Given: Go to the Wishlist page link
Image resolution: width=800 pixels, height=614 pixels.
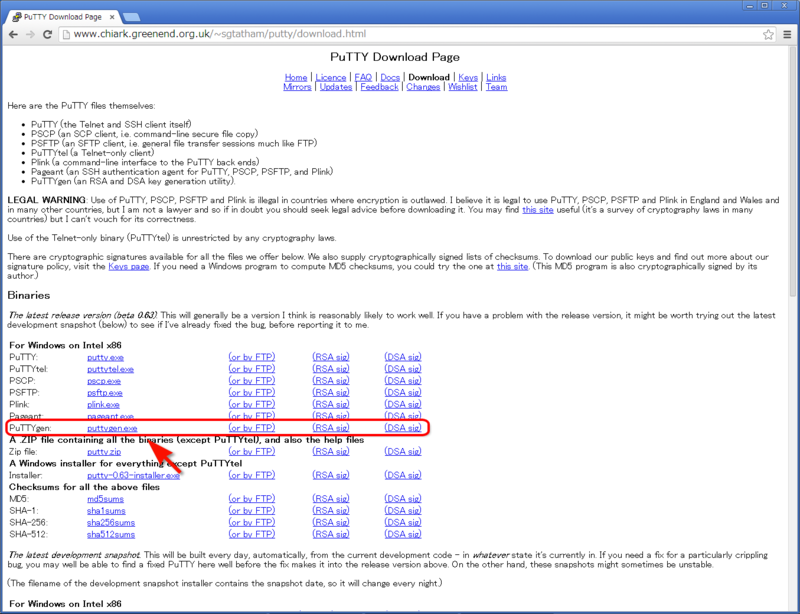Looking at the screenshot, I should tap(463, 87).
